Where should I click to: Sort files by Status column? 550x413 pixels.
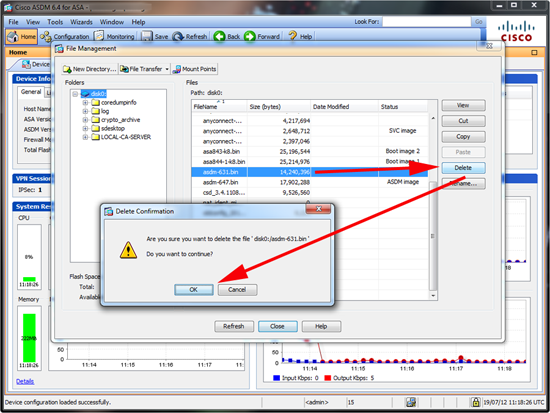click(x=403, y=107)
